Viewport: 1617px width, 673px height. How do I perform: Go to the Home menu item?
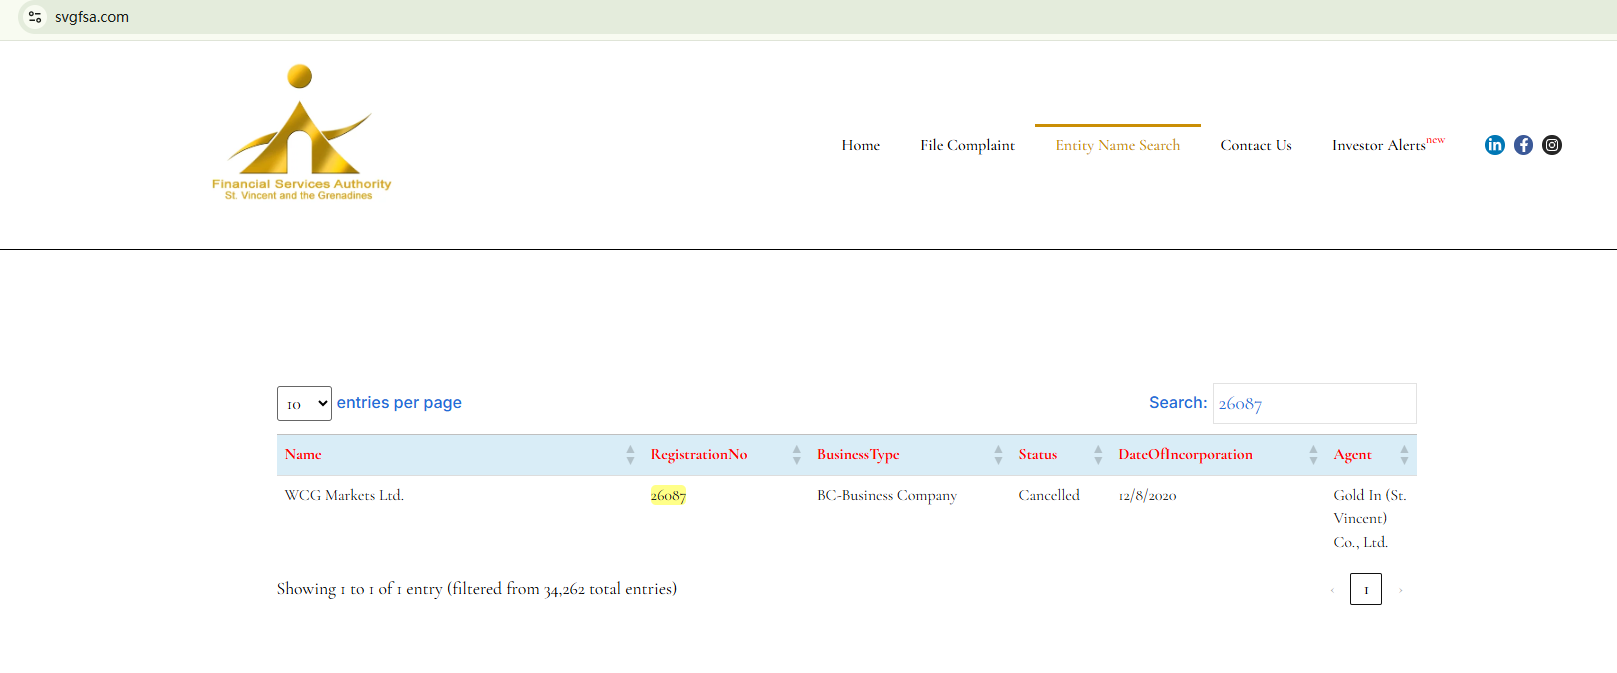860,145
